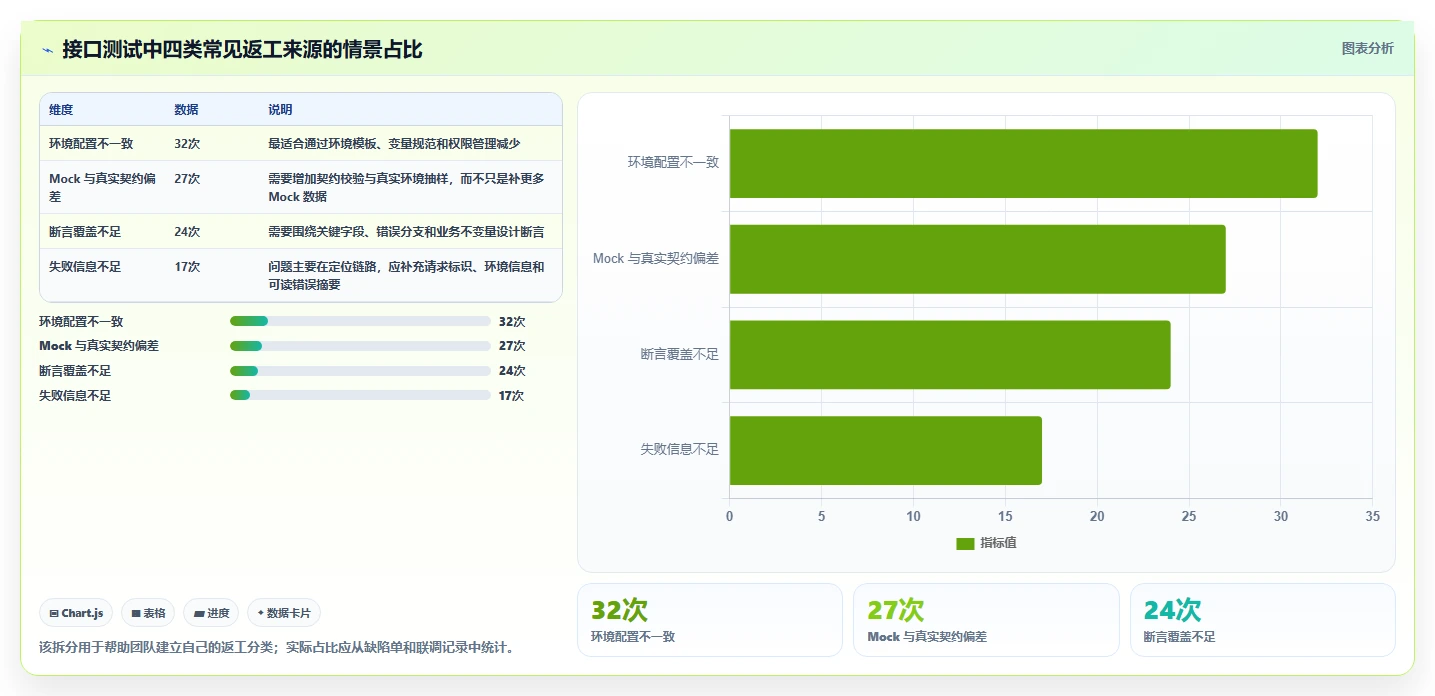
Task: Click the description starting 问题主要在定位链路
Action: (406, 276)
